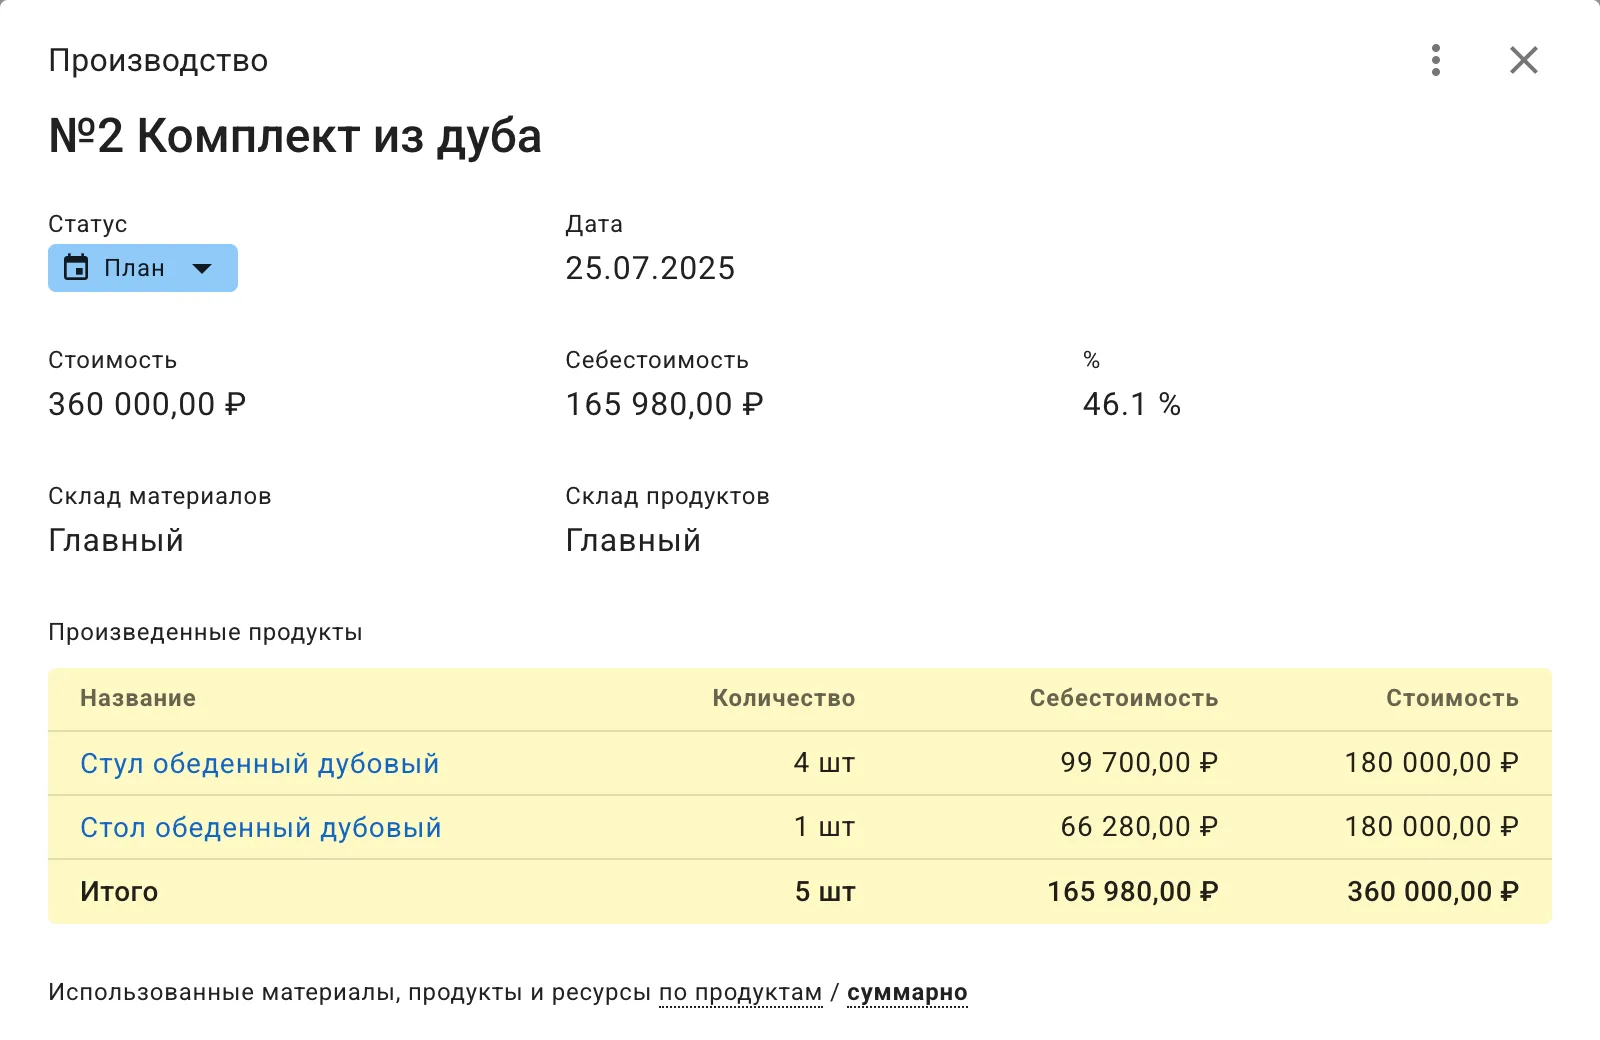Click the title №2 Комплект из дуба

click(295, 136)
